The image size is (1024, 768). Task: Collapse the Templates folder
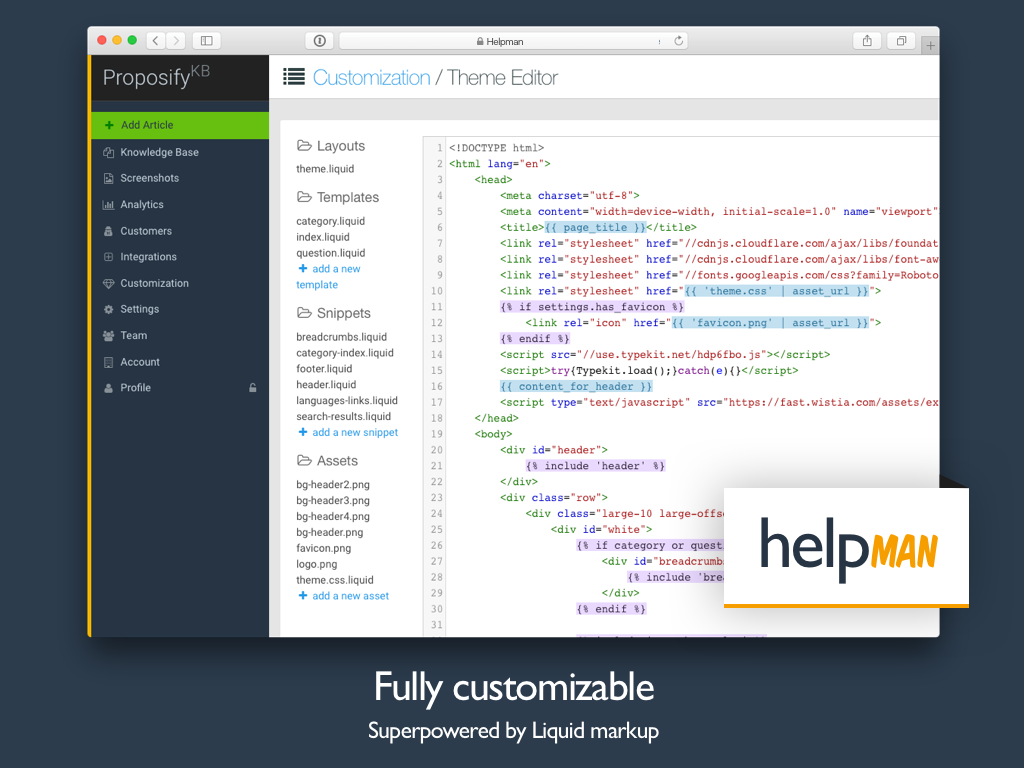pos(338,197)
